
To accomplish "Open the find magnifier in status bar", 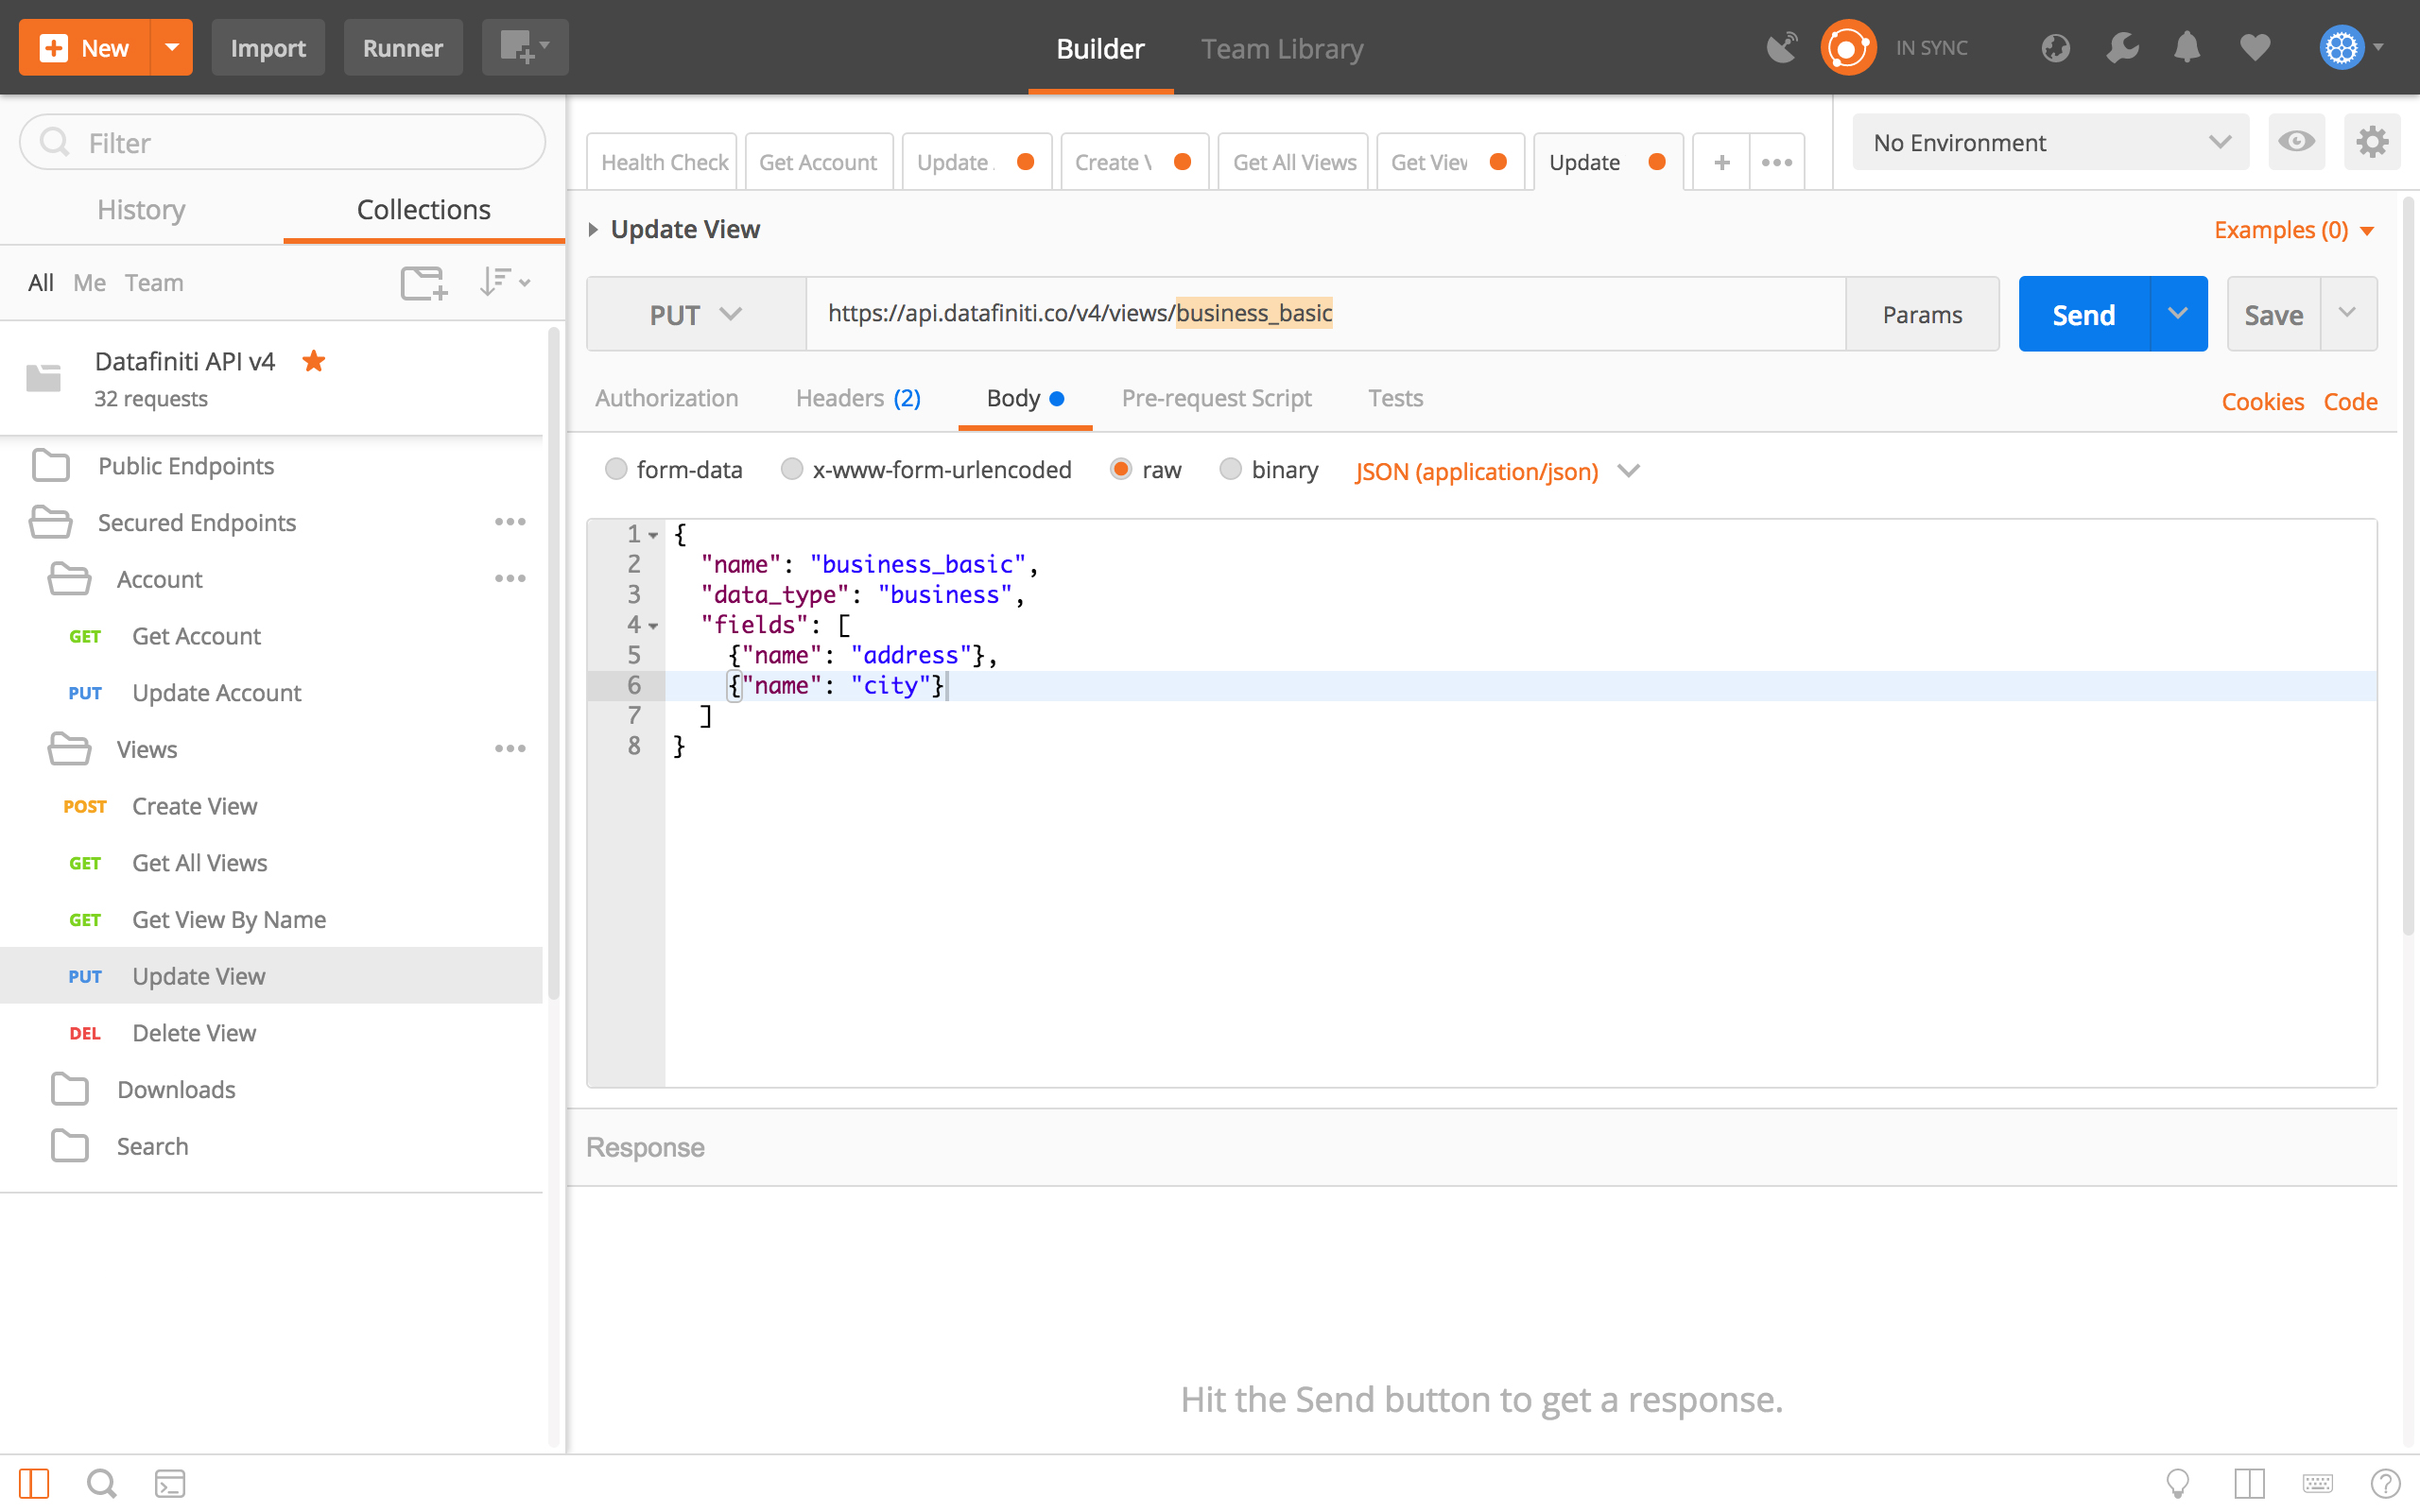I will (101, 1483).
